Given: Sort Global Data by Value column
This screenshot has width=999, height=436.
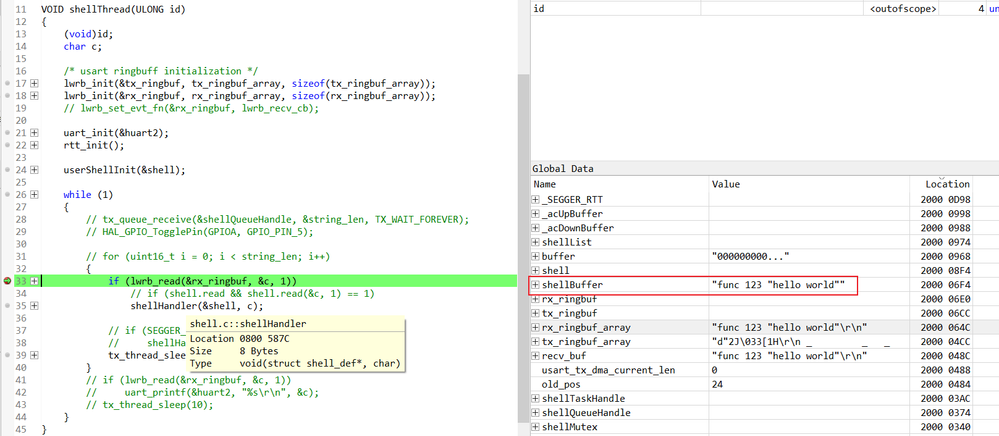Looking at the screenshot, I should coord(809,184).
